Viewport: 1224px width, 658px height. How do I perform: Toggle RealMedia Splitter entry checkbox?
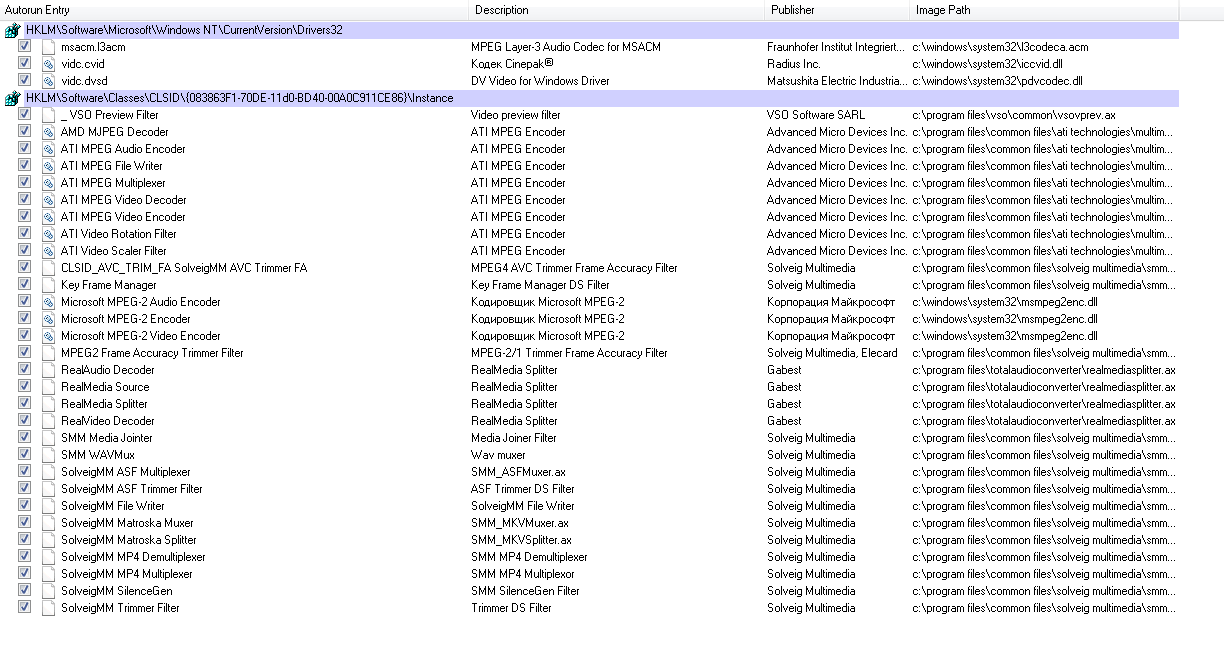24,403
